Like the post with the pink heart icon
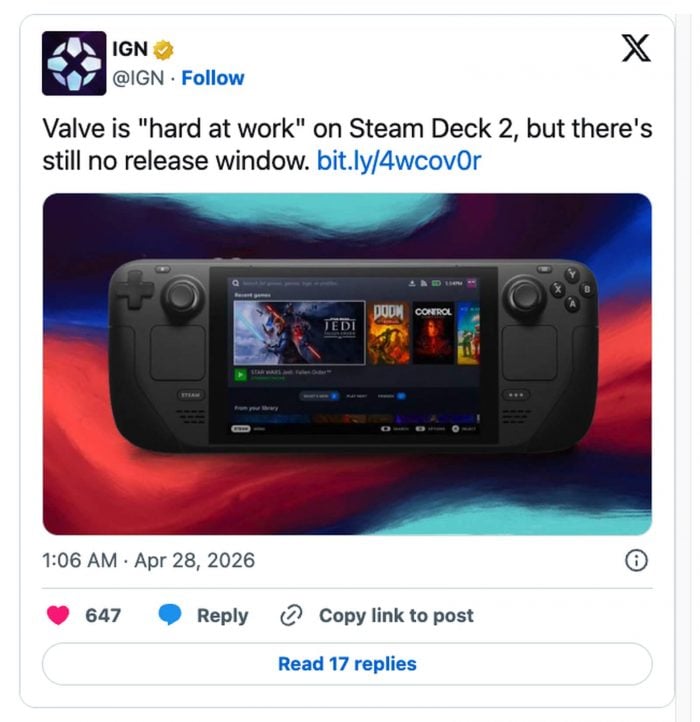700x722 pixels. pos(58,615)
